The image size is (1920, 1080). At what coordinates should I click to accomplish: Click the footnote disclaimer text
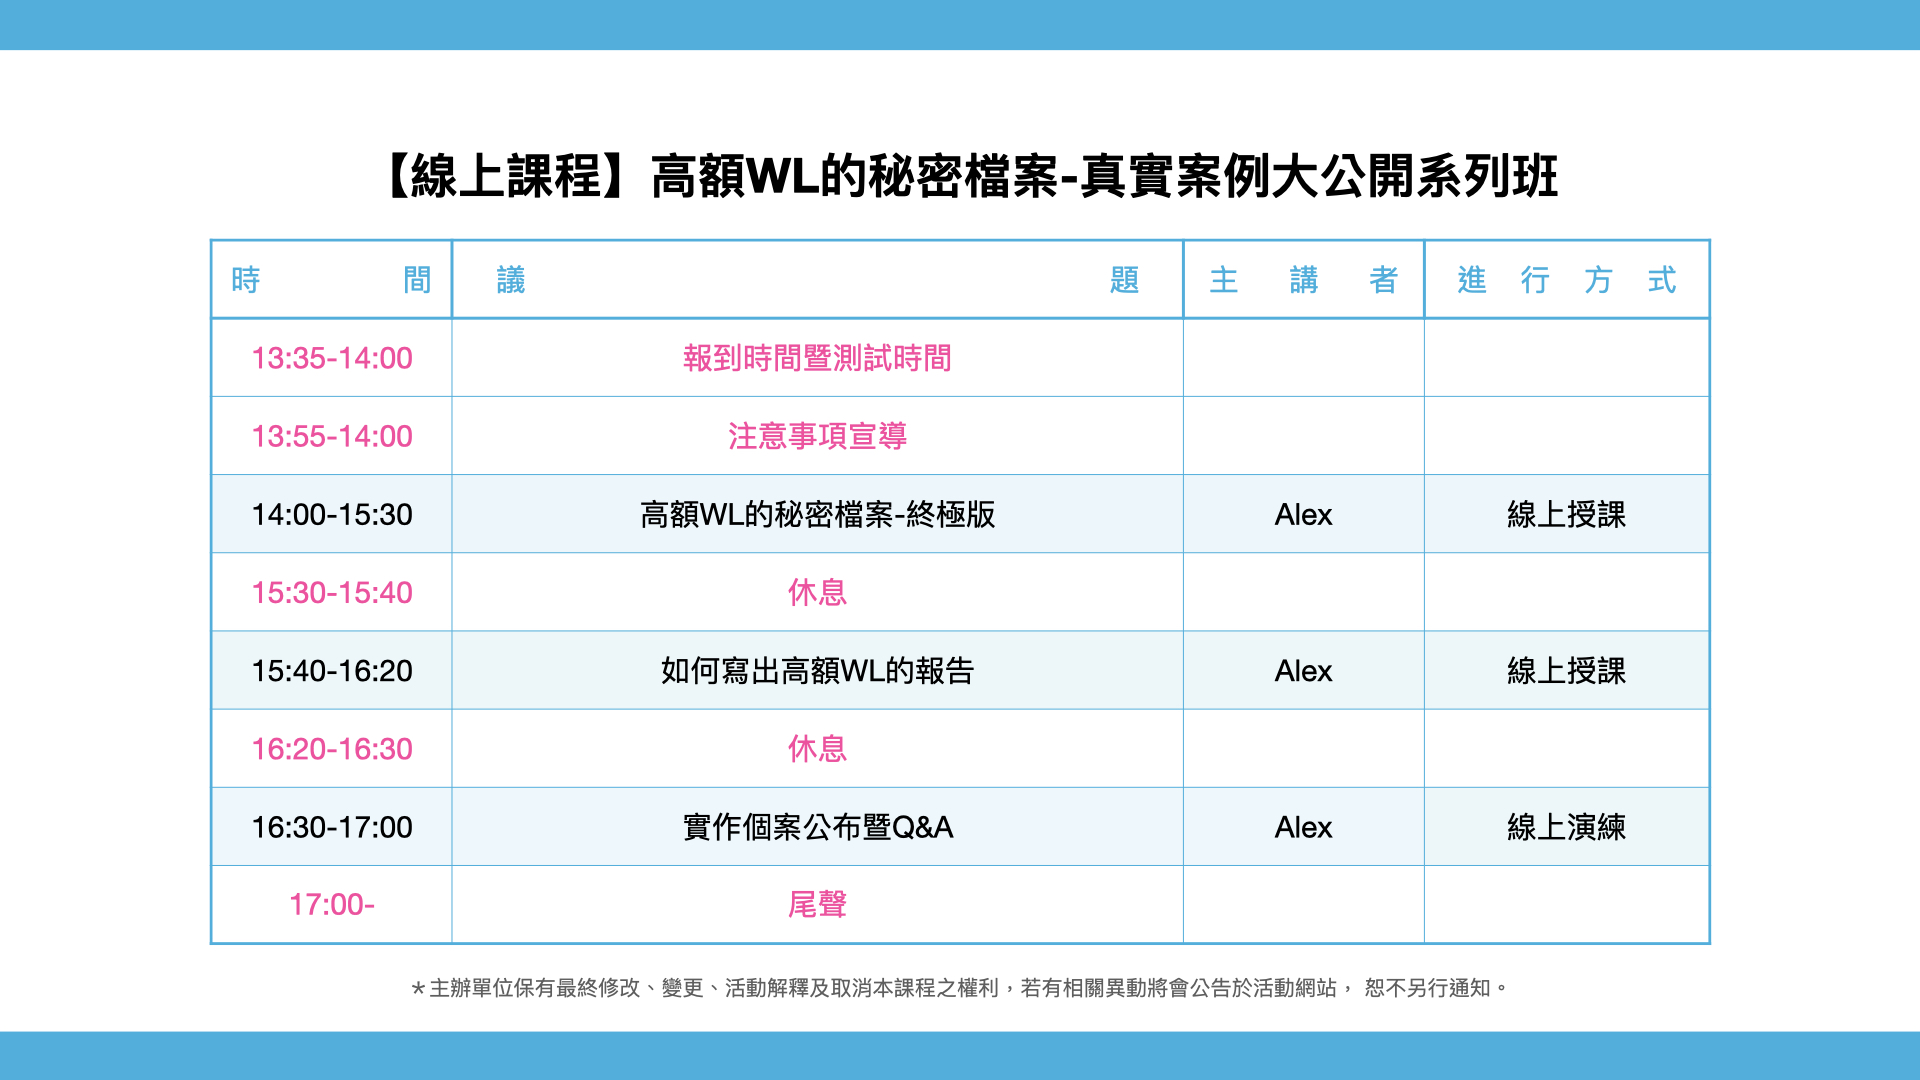tap(958, 988)
